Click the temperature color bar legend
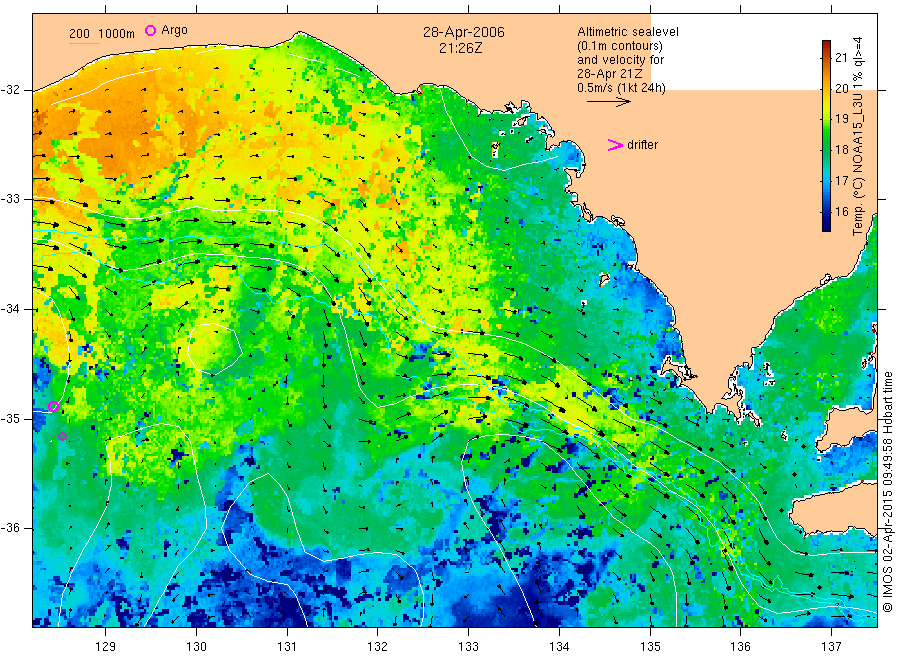The width and height of the screenshot is (900, 660). click(826, 135)
